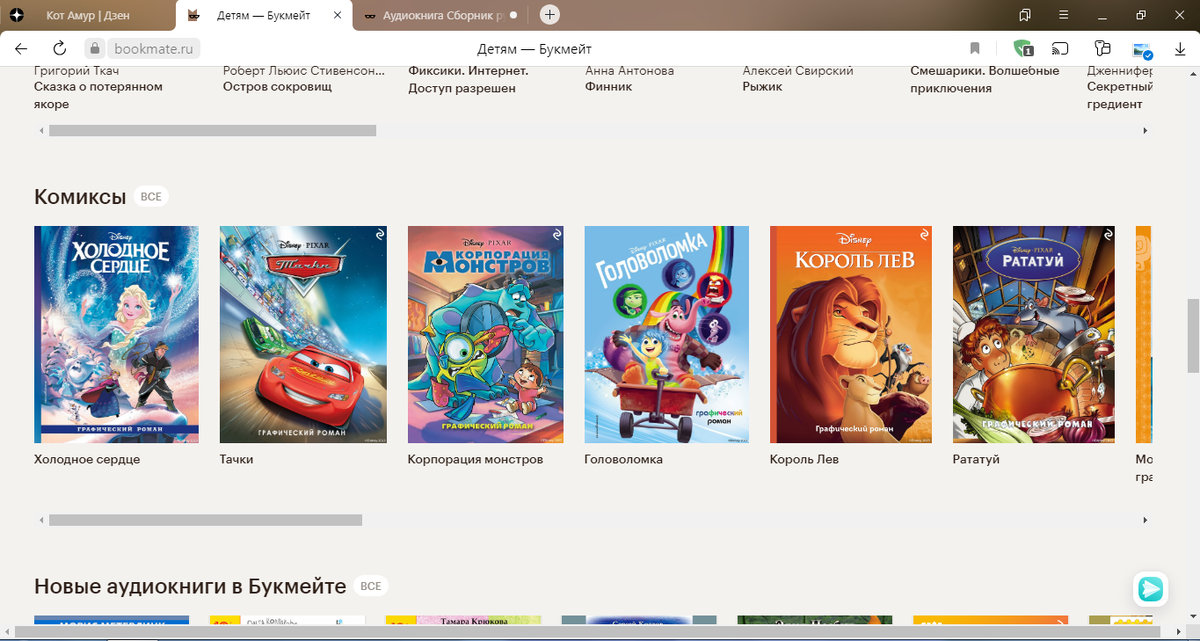Open the teal chat widget icon
The height and width of the screenshot is (641, 1200).
pyautogui.click(x=1151, y=589)
